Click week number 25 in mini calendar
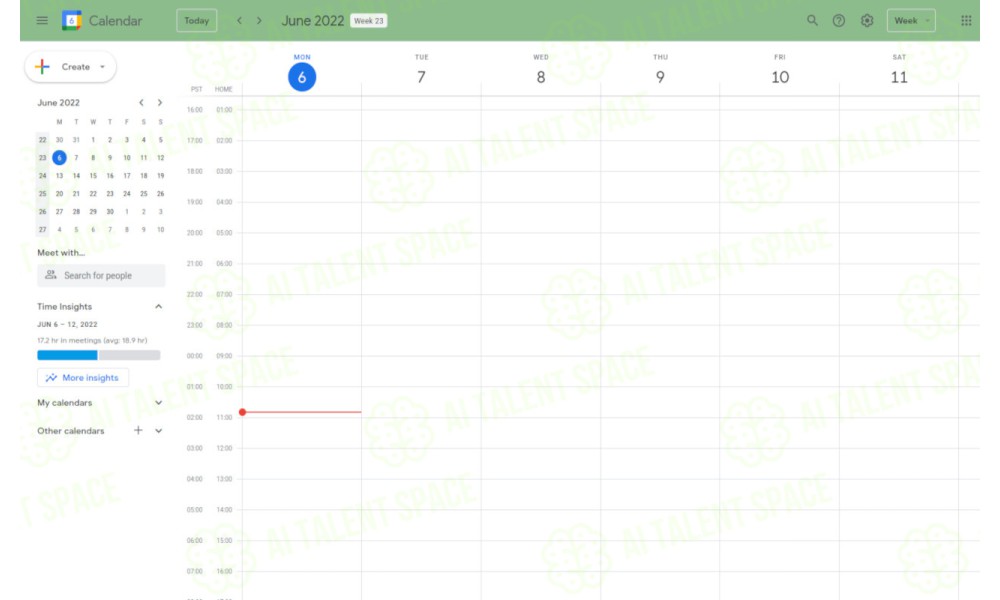The height and width of the screenshot is (600, 1000). (x=42, y=193)
